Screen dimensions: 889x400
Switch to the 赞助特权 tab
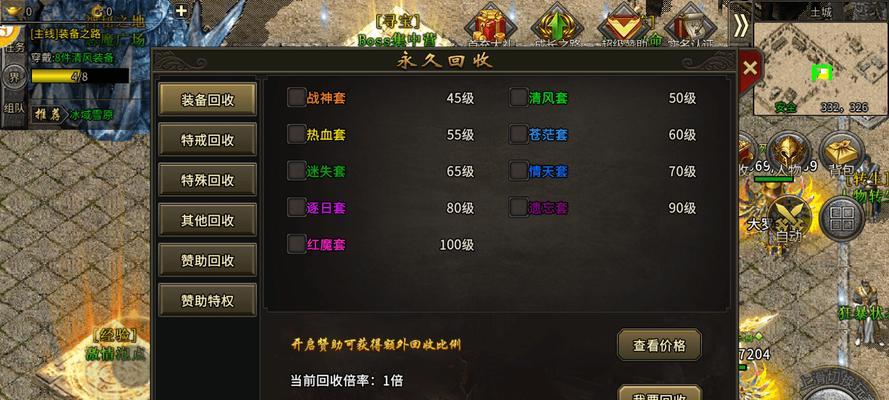click(208, 300)
